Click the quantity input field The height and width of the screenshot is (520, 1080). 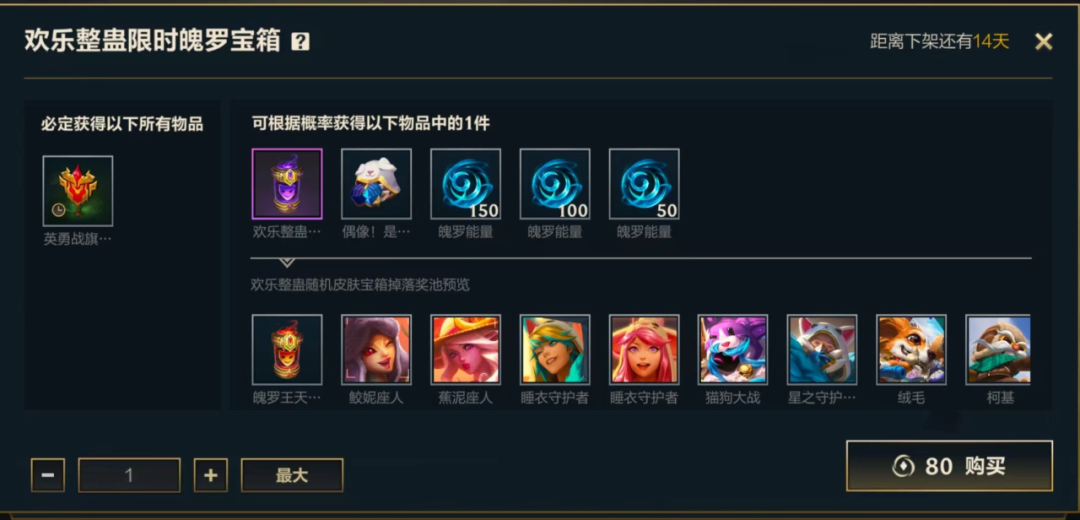129,475
